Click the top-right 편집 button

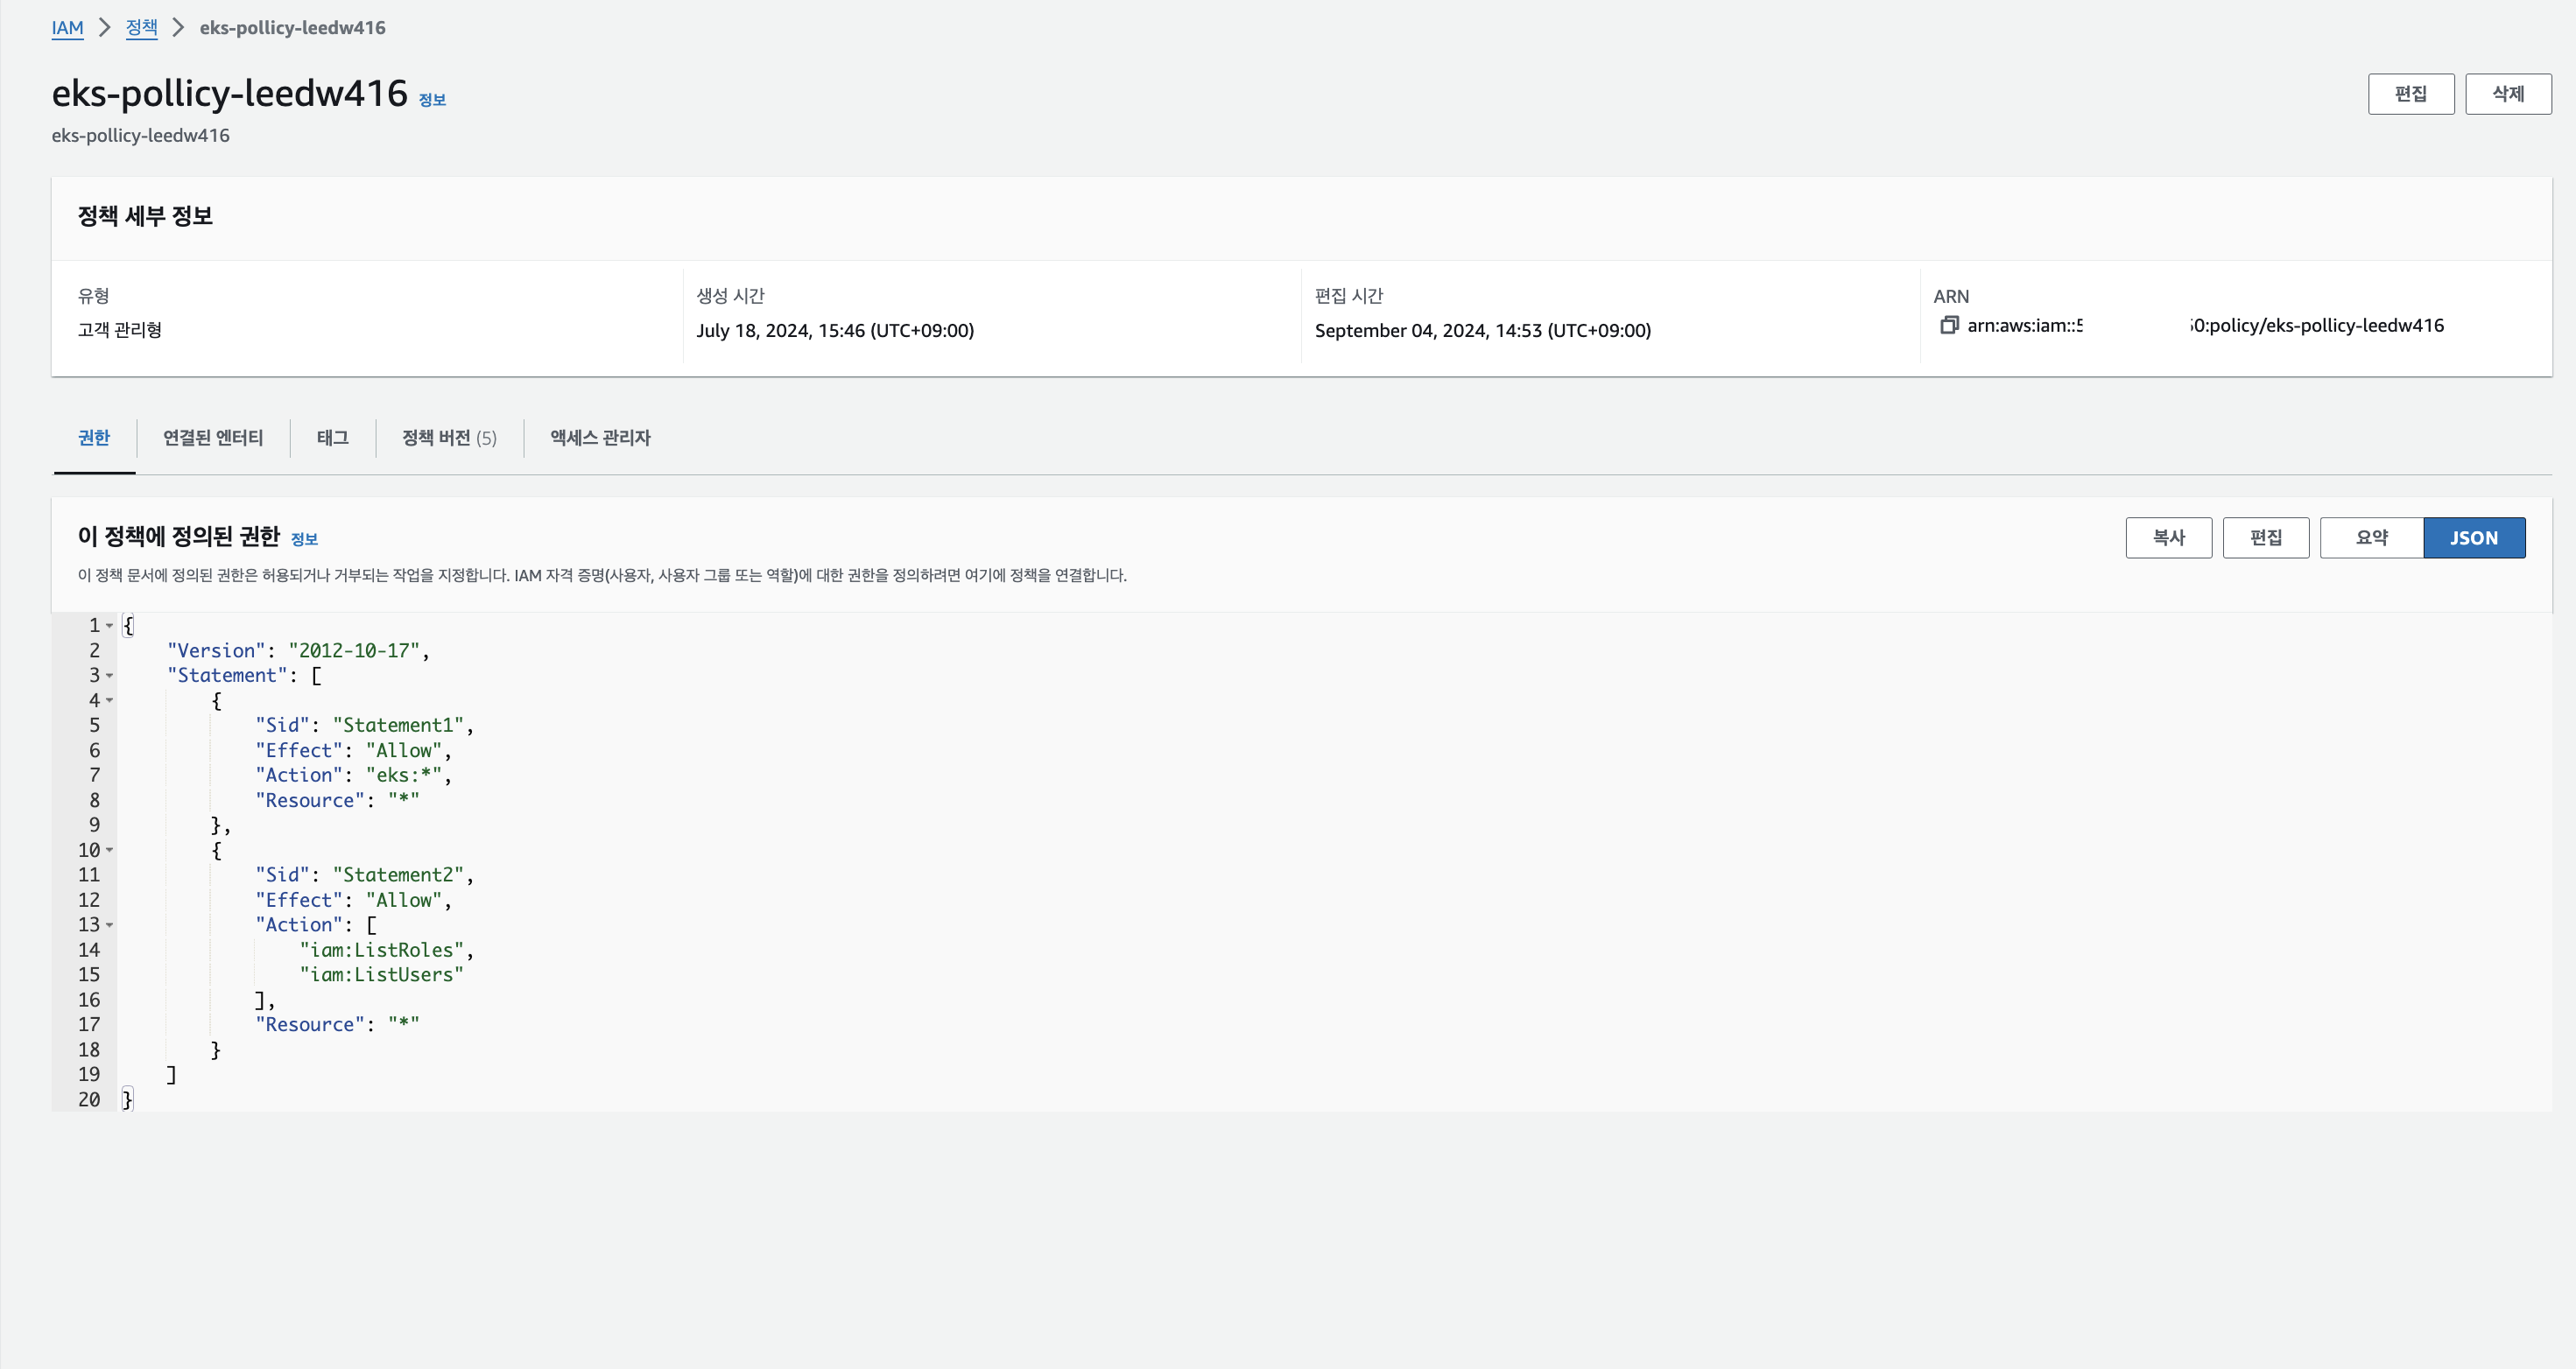[x=2410, y=94]
